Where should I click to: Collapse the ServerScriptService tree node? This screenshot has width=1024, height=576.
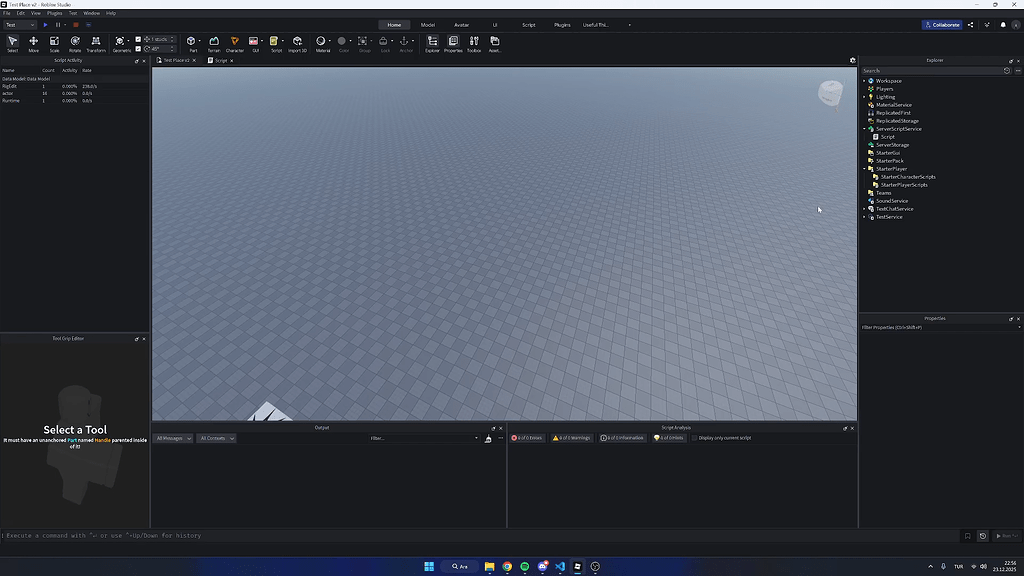coord(865,129)
